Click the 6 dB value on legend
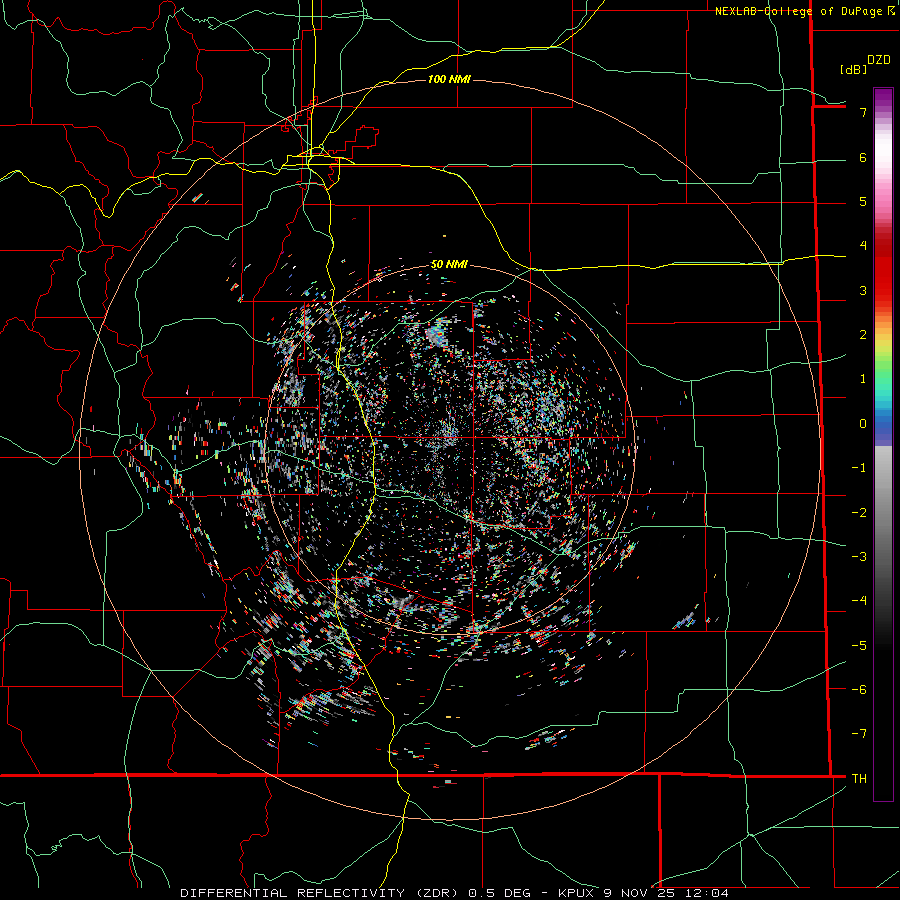Image resolution: width=900 pixels, height=900 pixels. tap(863, 157)
